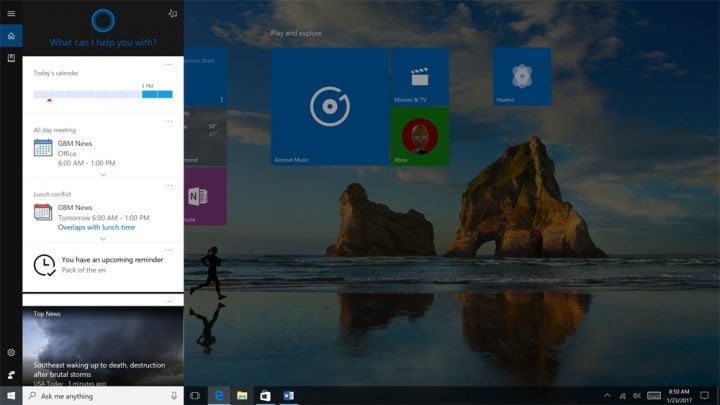This screenshot has width=720, height=405.
Task: Open the volume tray icon
Action: pyautogui.click(x=636, y=396)
